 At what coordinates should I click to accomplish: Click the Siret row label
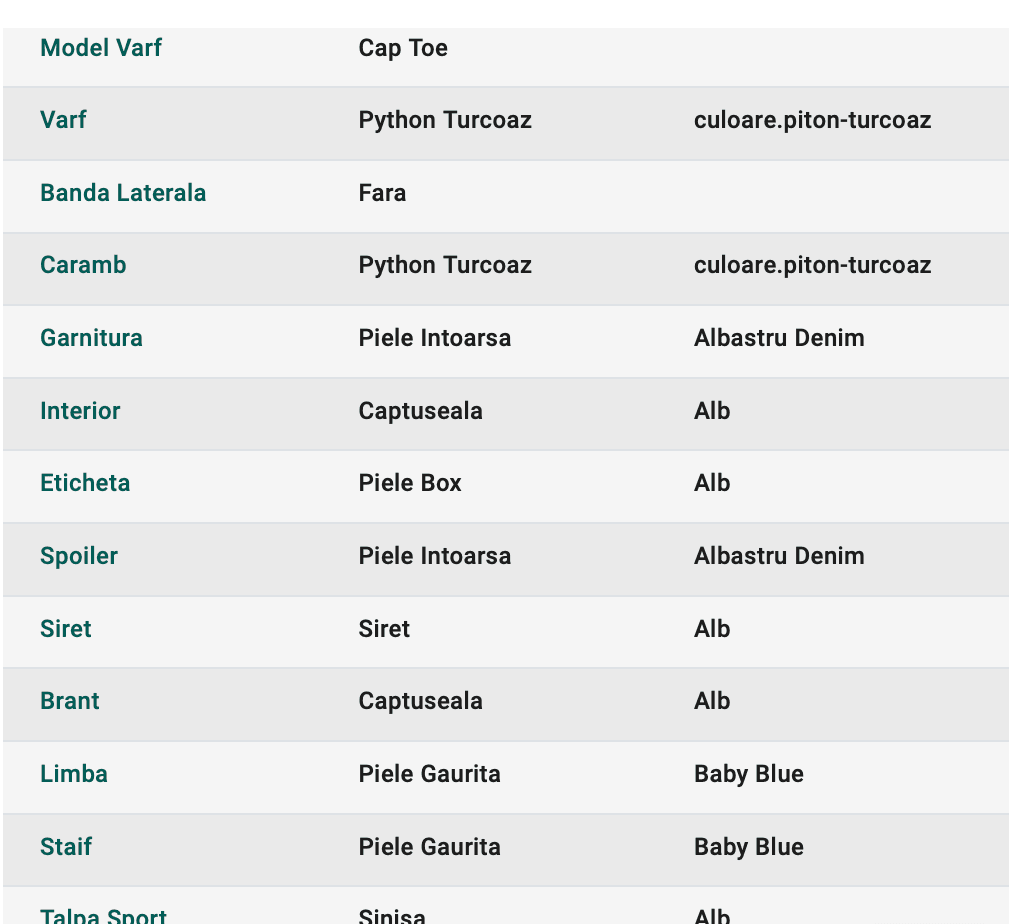(x=66, y=629)
